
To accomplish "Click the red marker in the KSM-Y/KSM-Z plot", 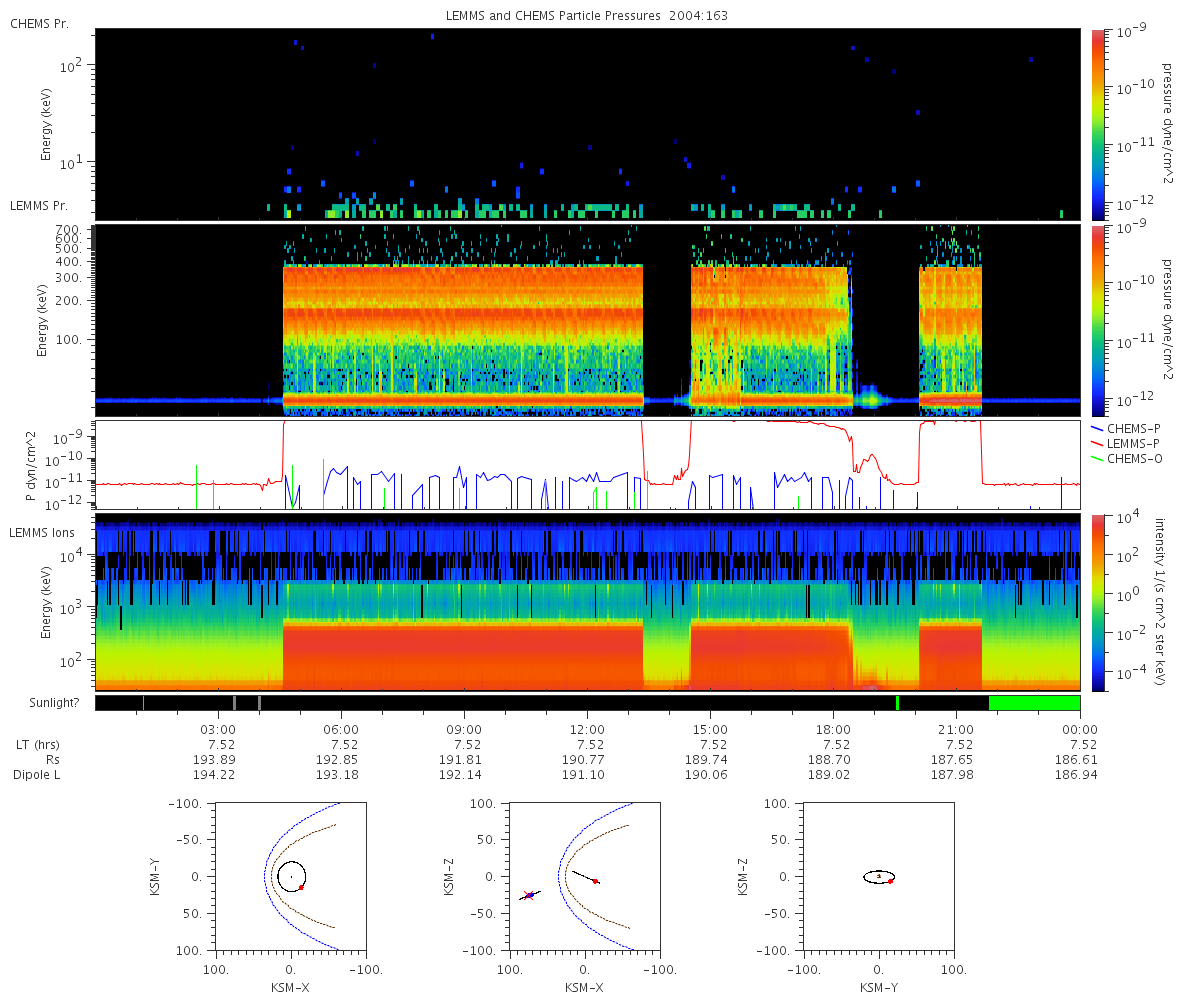I will (x=890, y=881).
